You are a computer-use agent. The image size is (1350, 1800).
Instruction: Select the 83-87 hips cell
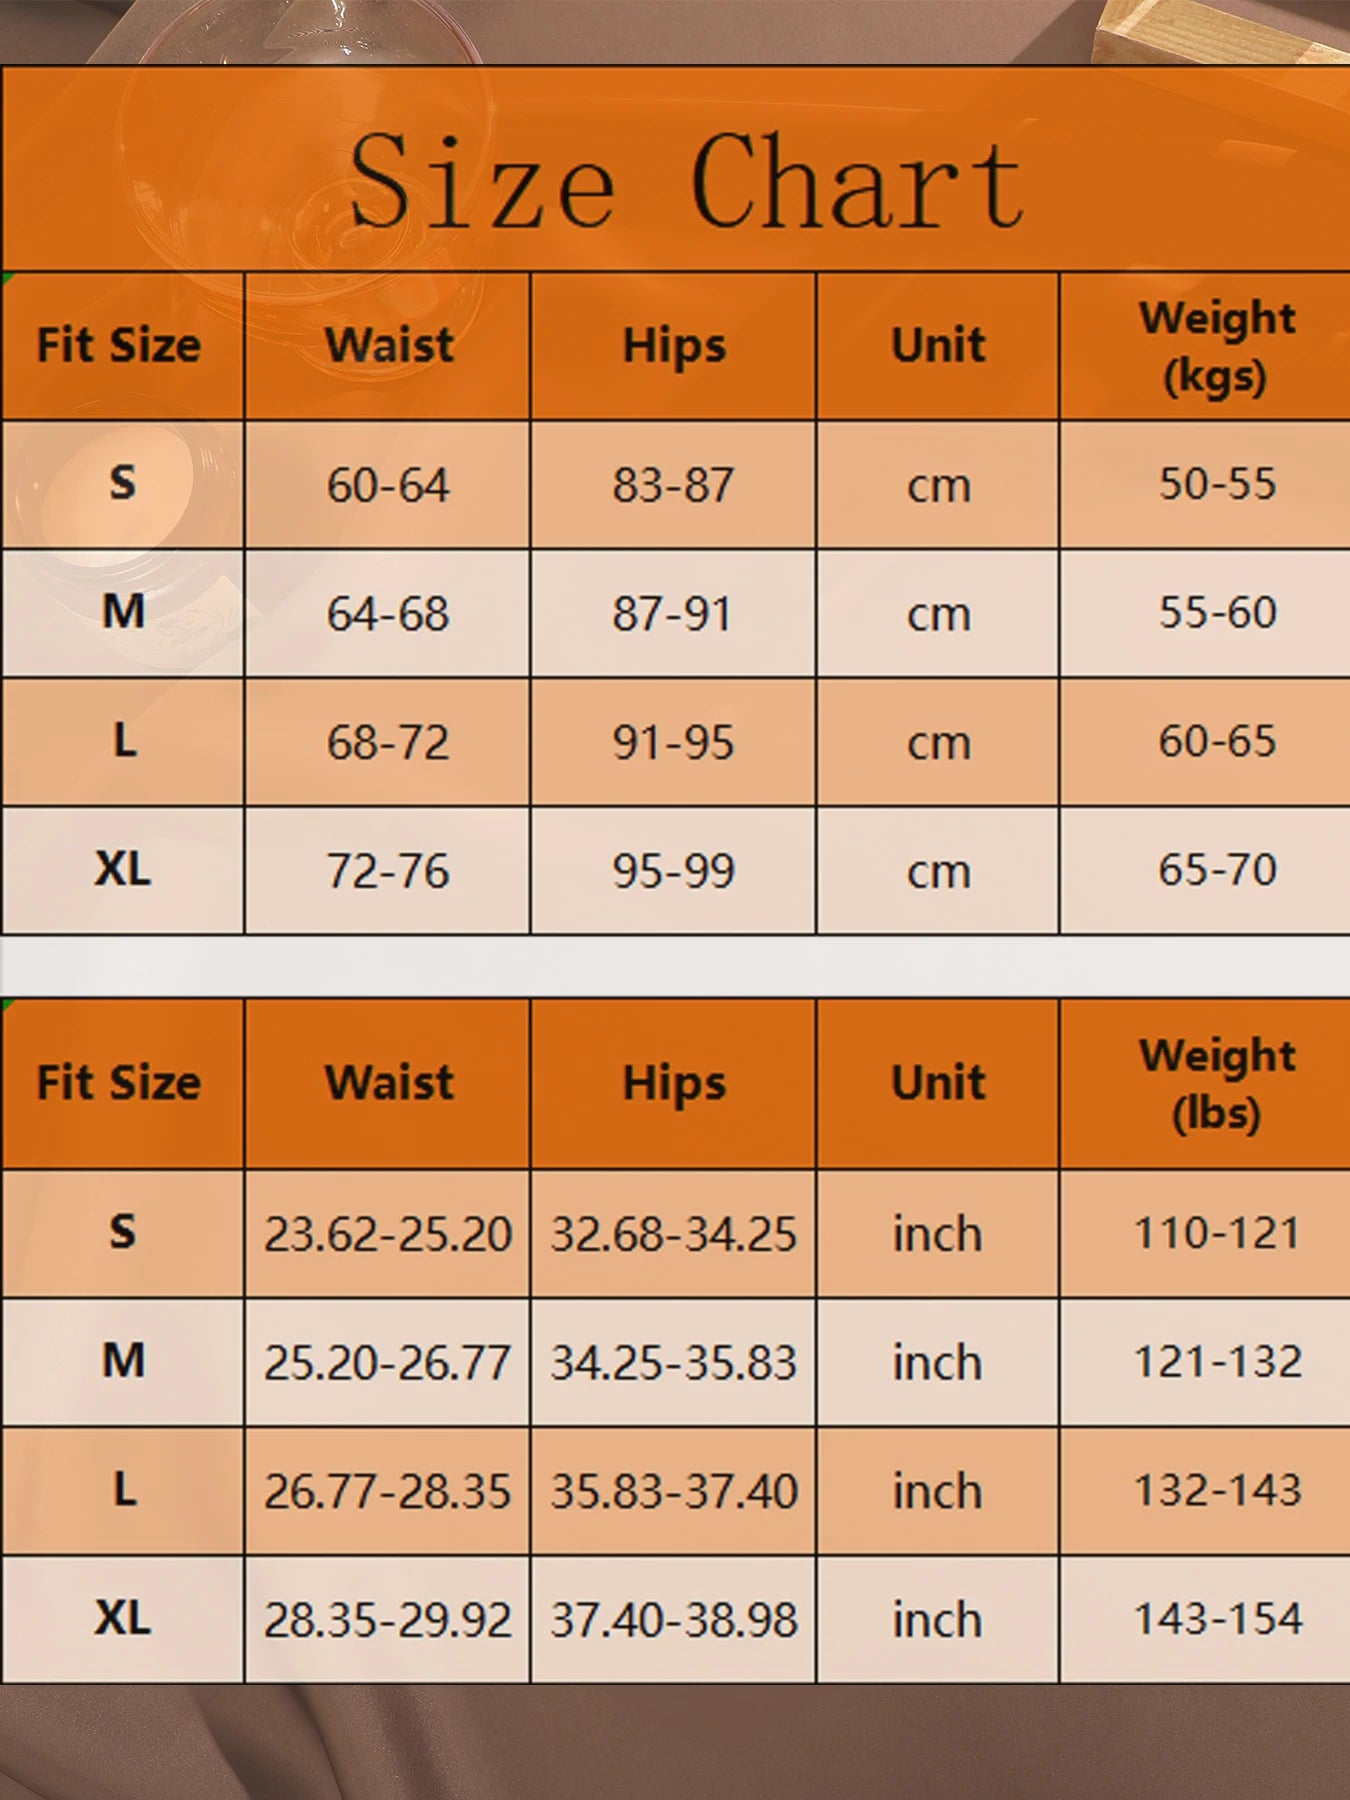point(673,486)
